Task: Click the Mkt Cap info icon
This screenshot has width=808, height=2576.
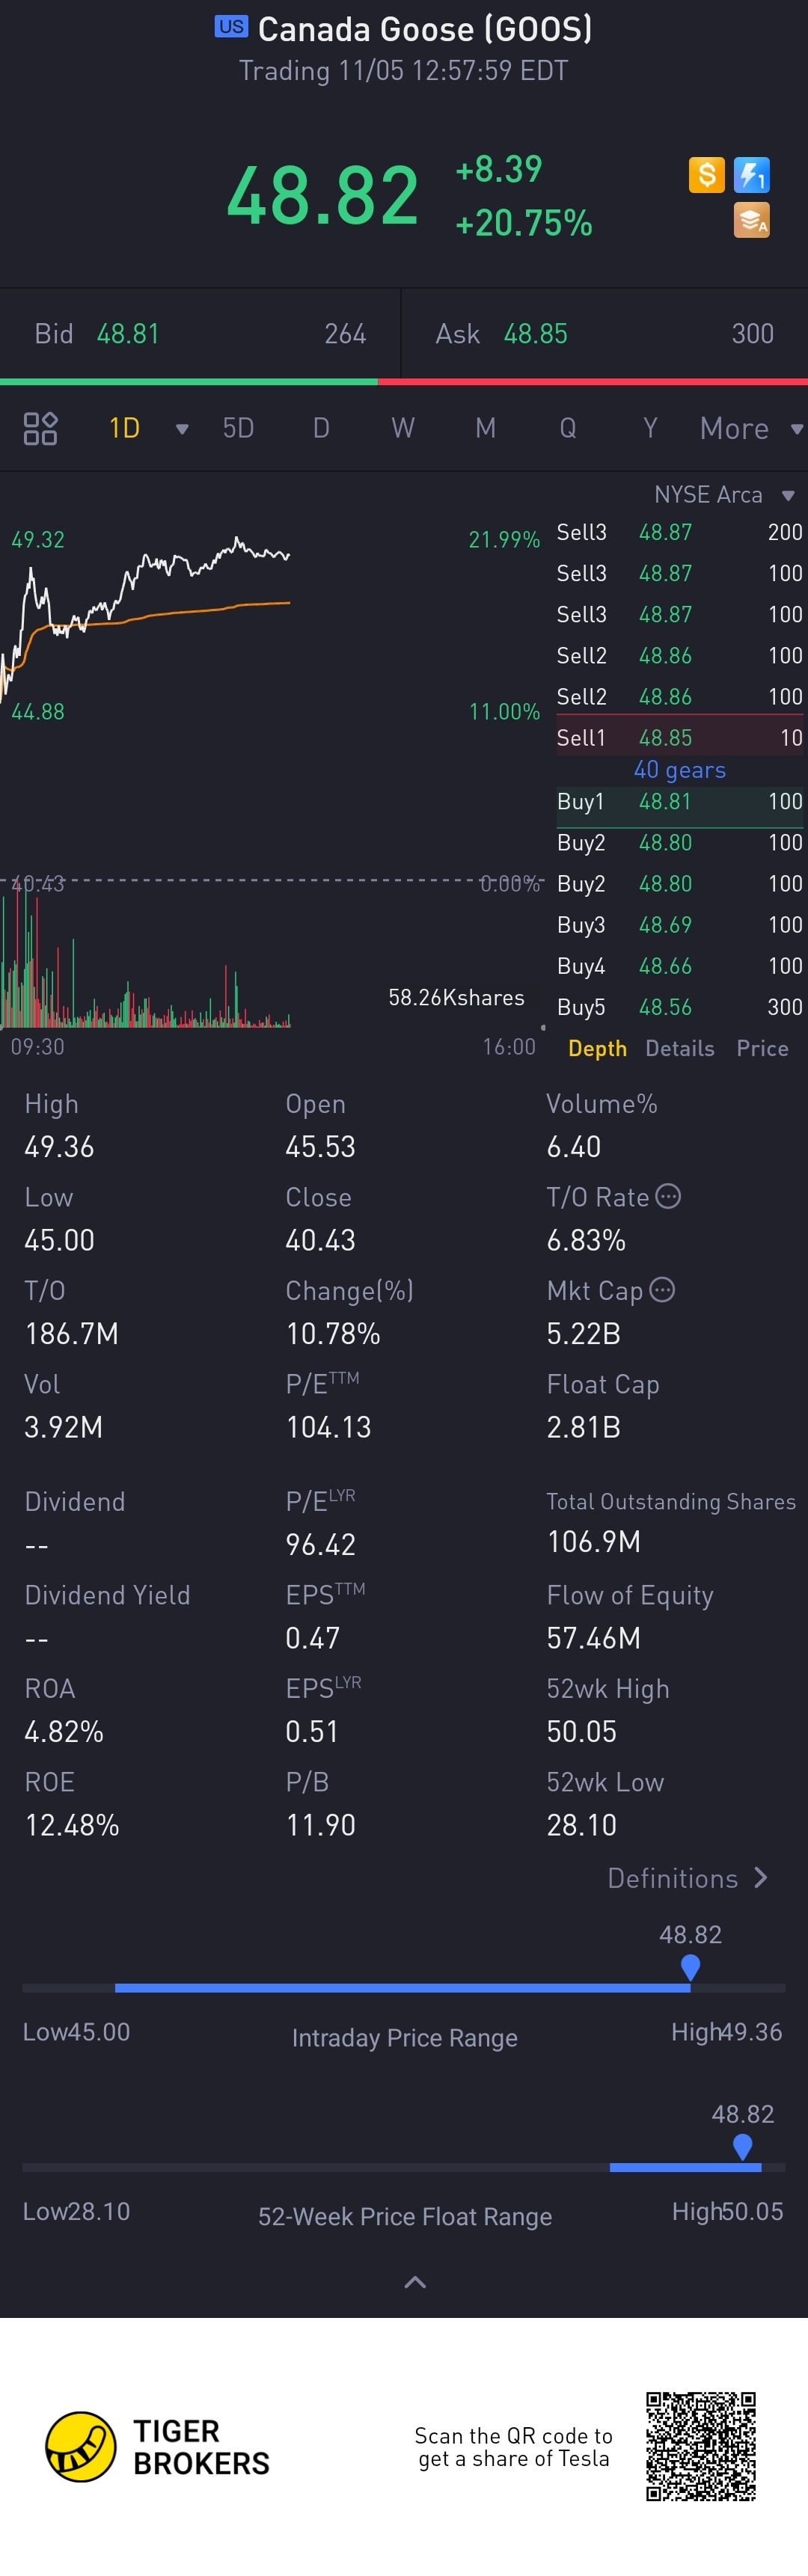Action: 662,1290
